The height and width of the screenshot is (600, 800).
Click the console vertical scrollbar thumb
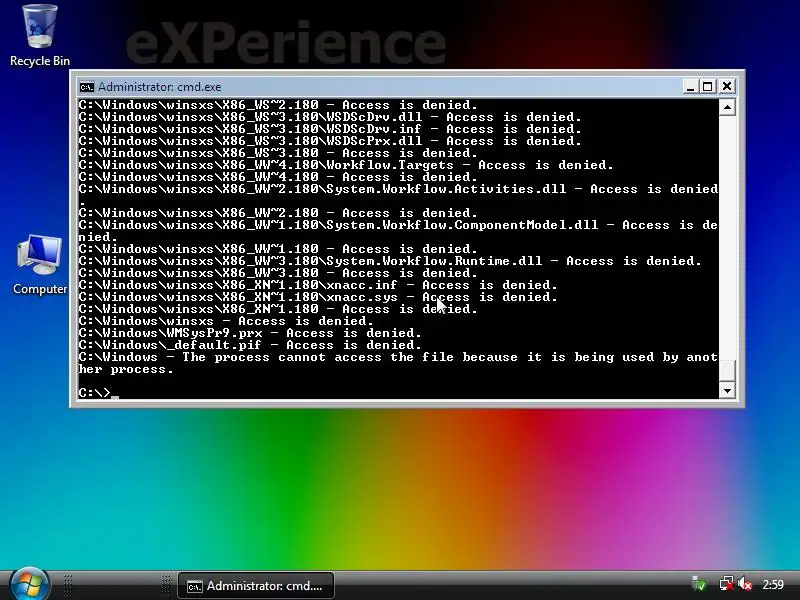click(x=727, y=370)
